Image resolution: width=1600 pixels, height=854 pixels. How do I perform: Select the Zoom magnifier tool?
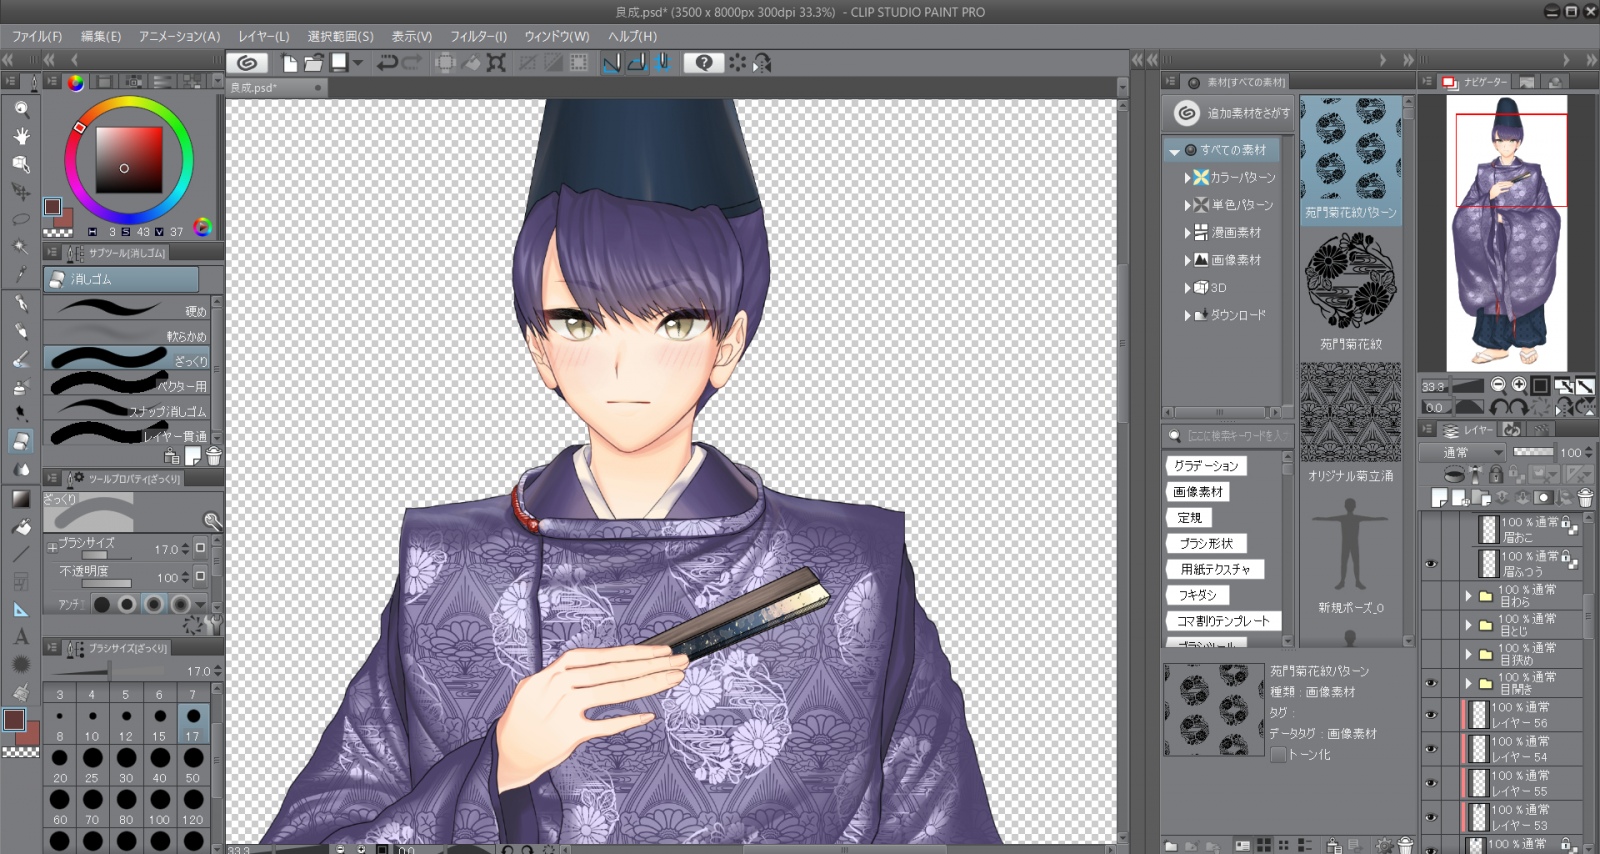click(21, 108)
